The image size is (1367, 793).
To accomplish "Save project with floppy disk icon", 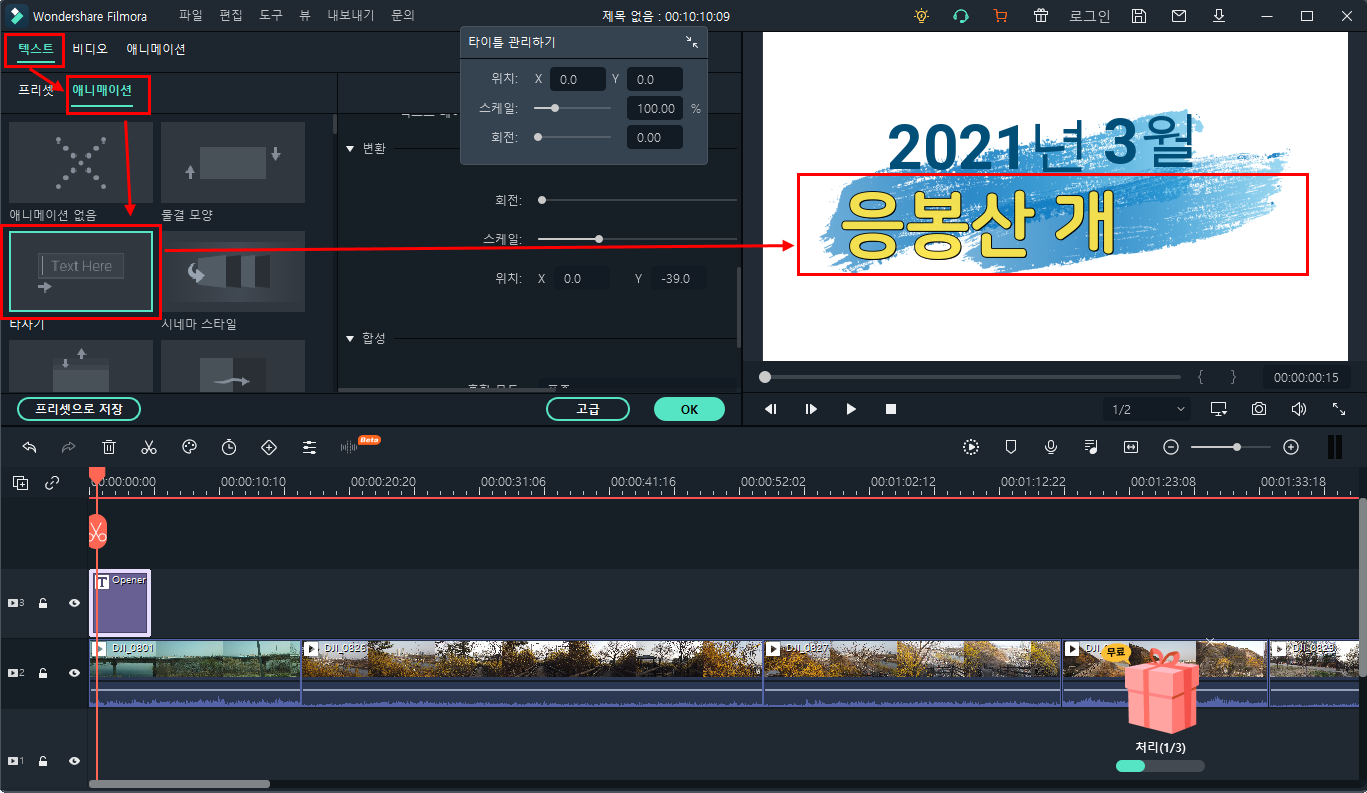I will click(1139, 16).
